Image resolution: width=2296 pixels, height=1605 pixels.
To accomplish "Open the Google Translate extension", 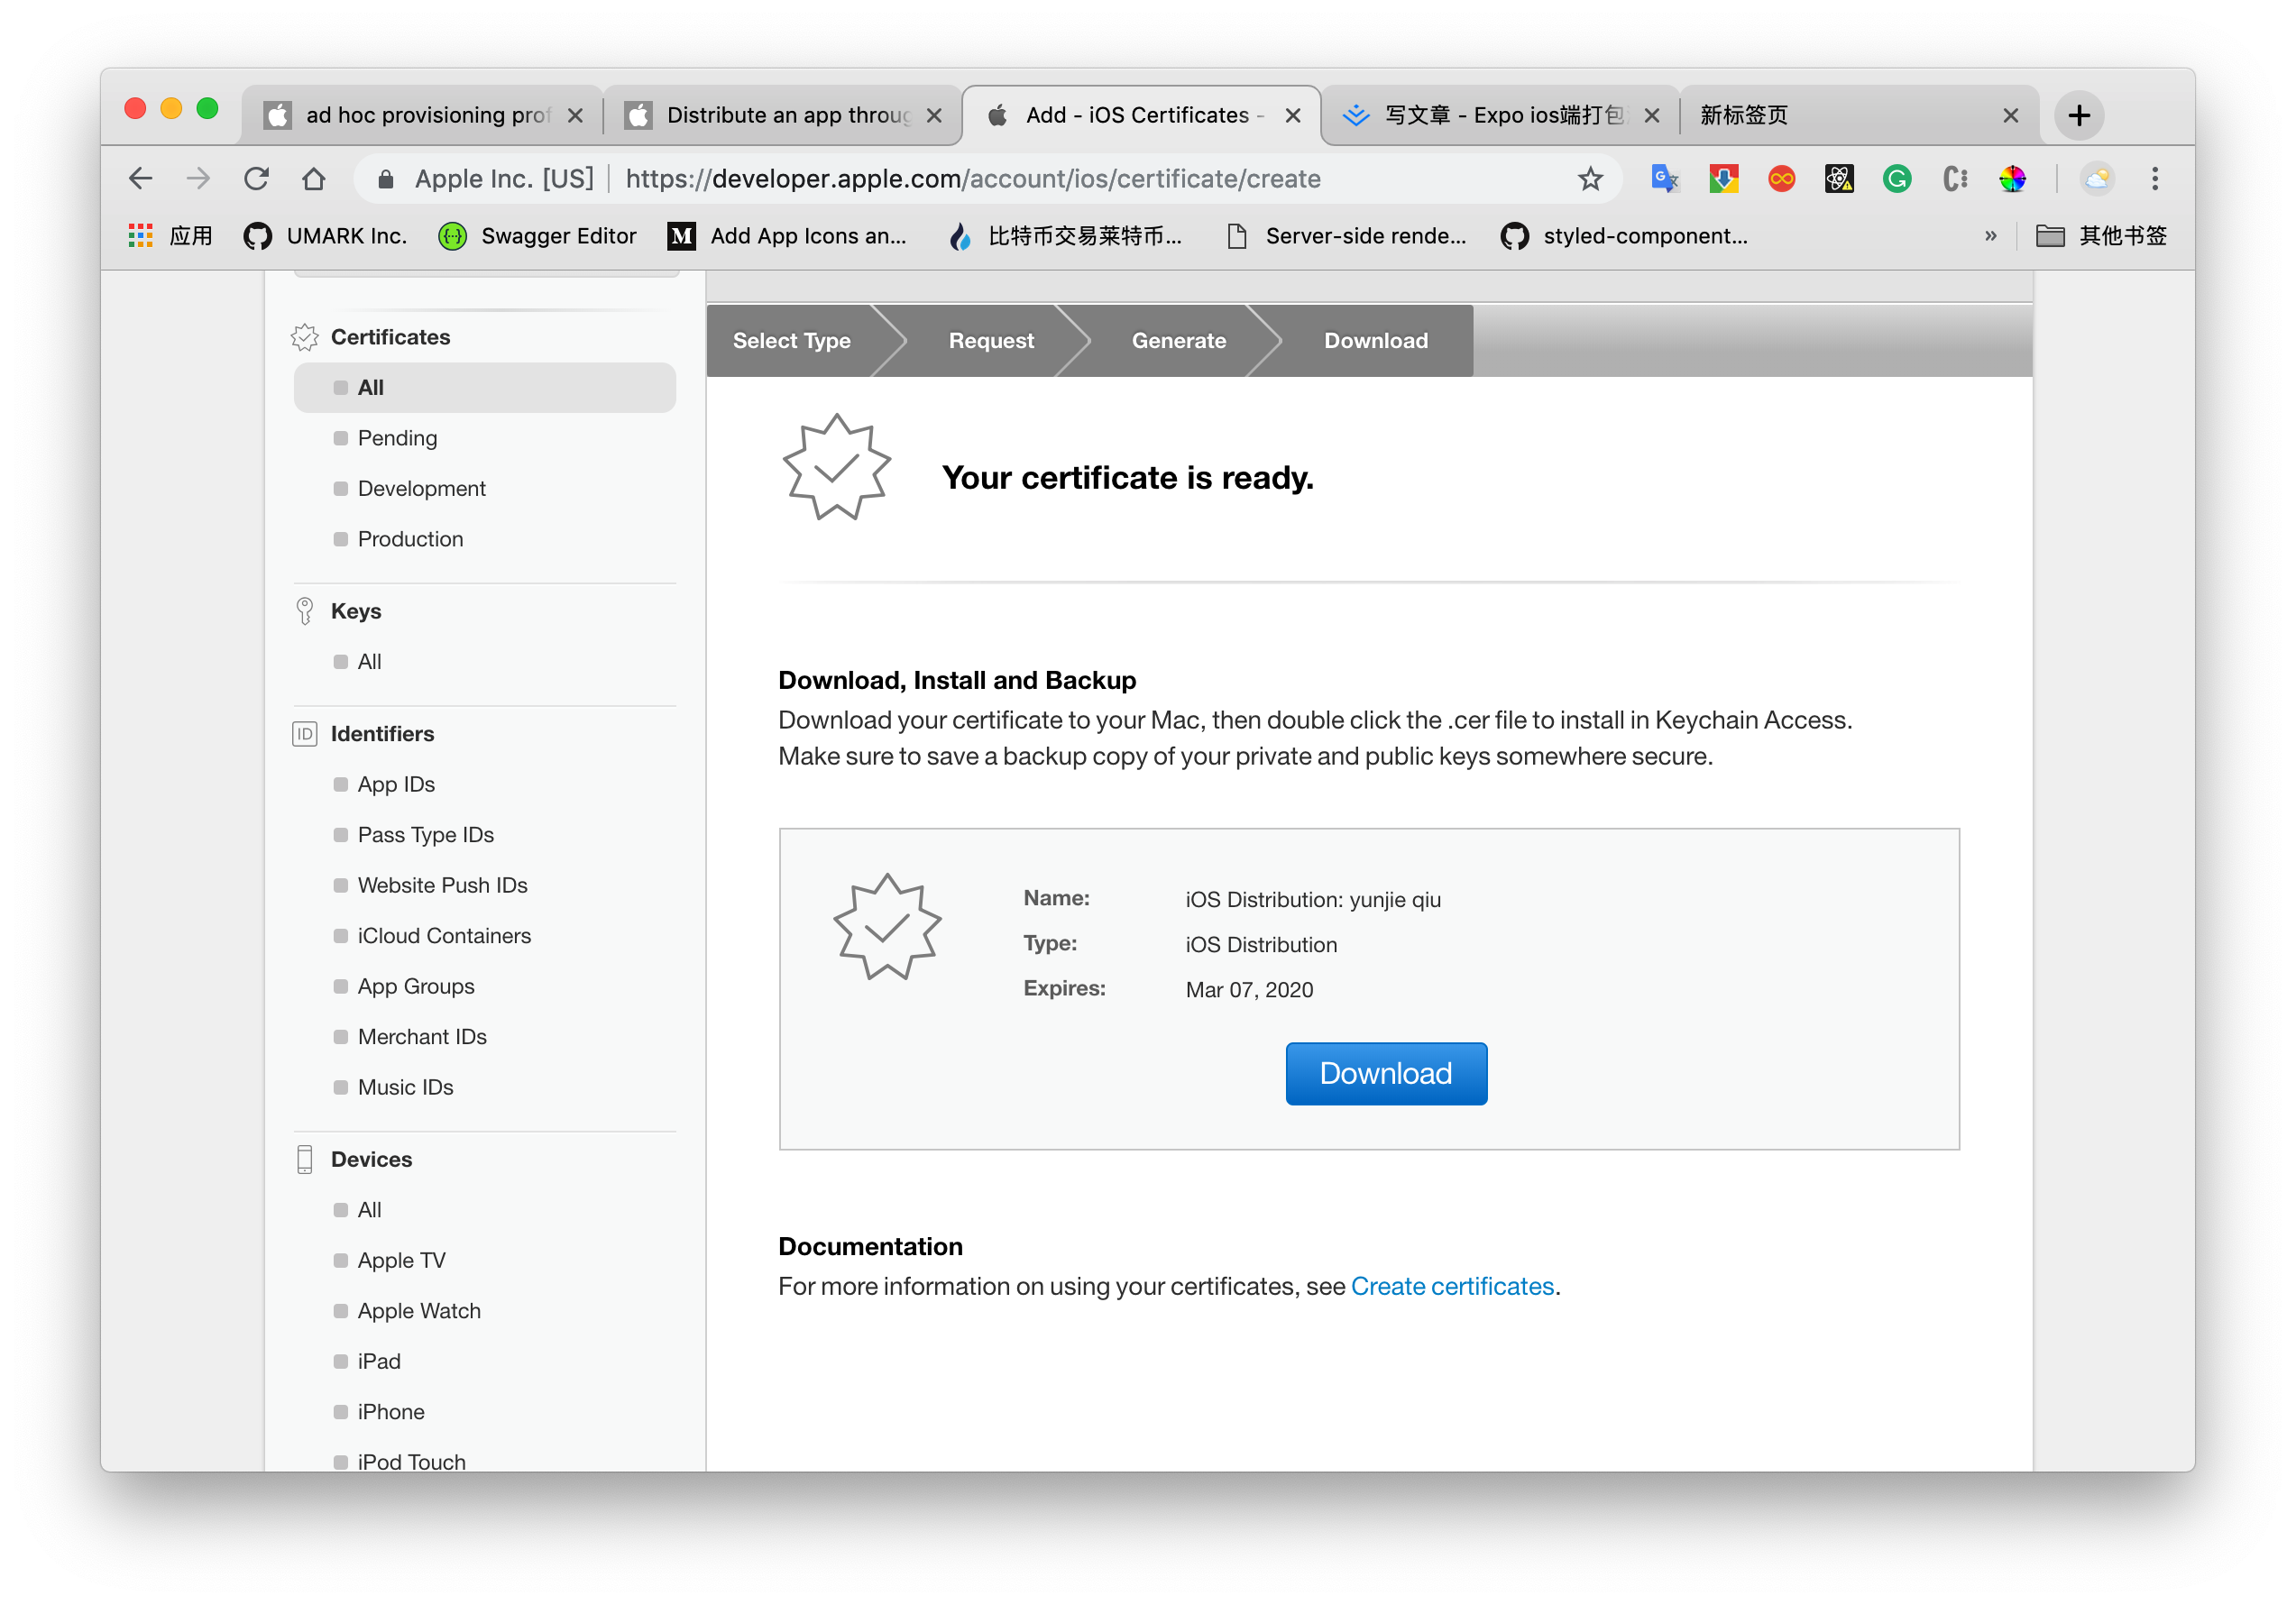I will pyautogui.click(x=1664, y=179).
